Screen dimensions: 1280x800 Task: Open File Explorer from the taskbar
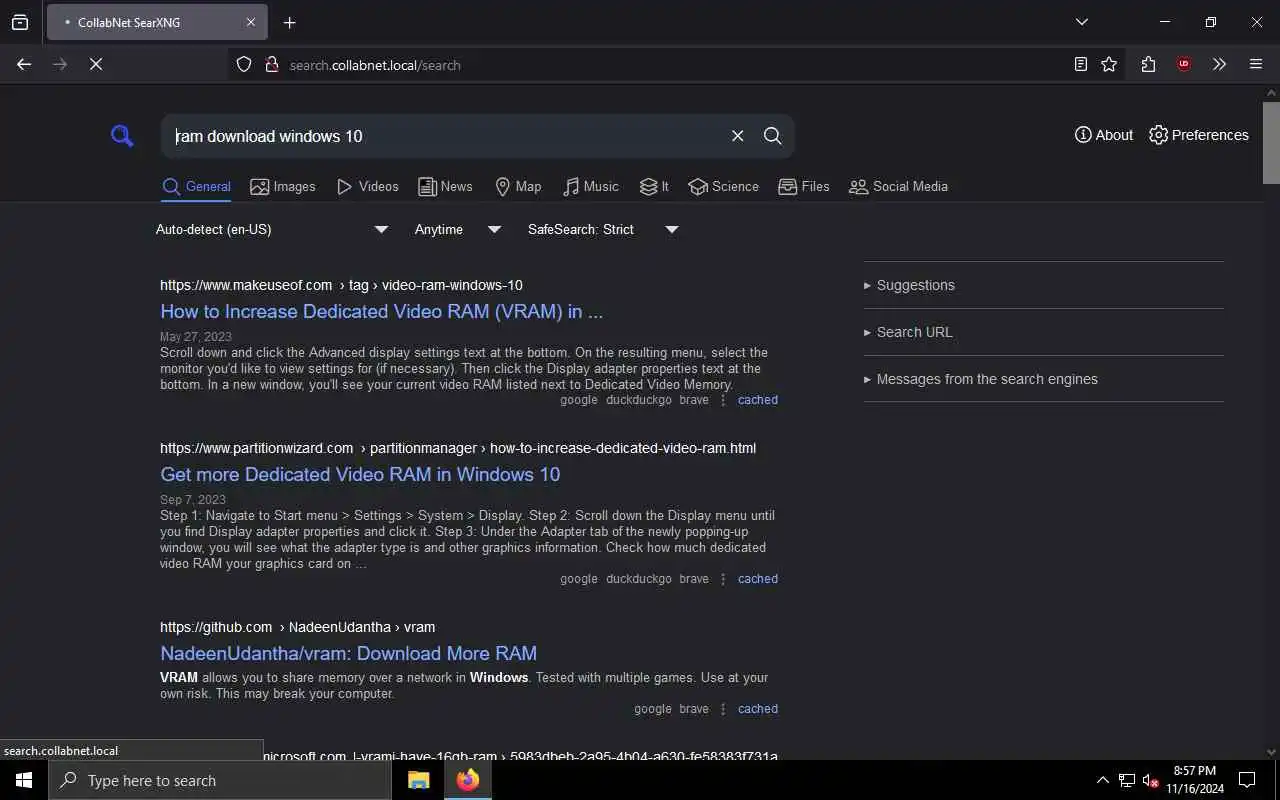pyautogui.click(x=418, y=780)
